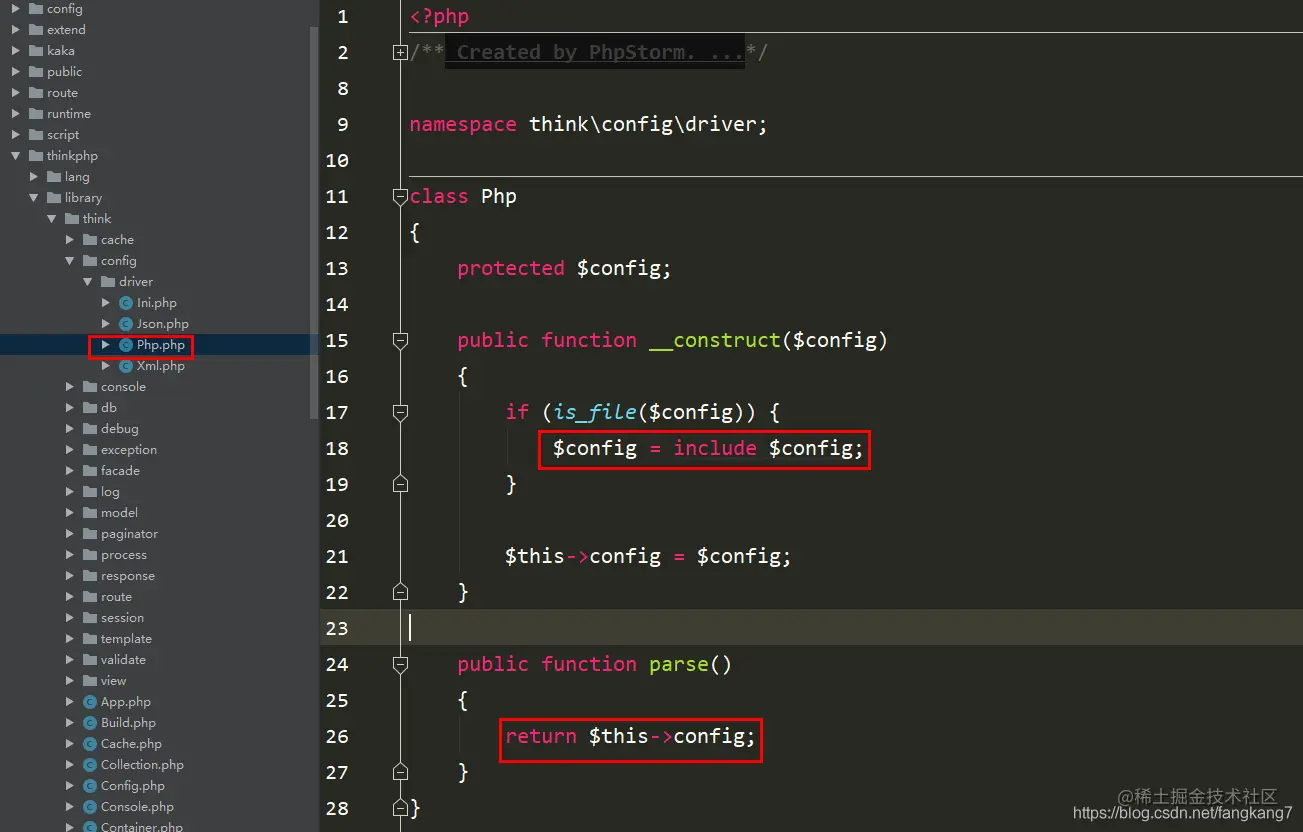Fold the if block at line 17

coord(400,412)
